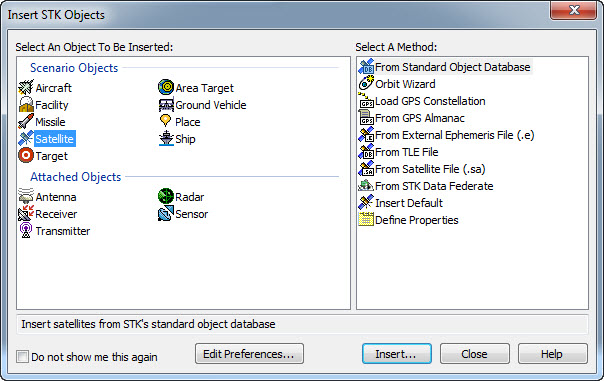The image size is (604, 381).
Task: Click the Missile rocket icon
Action: [x=26, y=121]
